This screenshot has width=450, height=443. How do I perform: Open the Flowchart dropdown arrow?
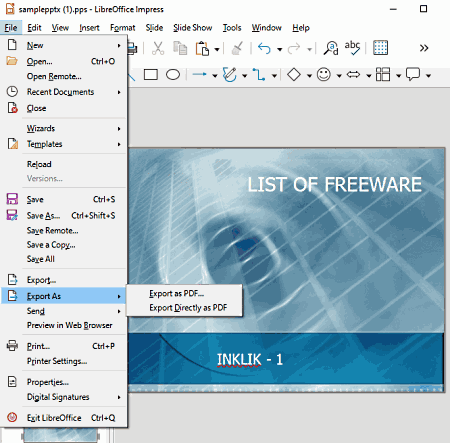(x=398, y=76)
